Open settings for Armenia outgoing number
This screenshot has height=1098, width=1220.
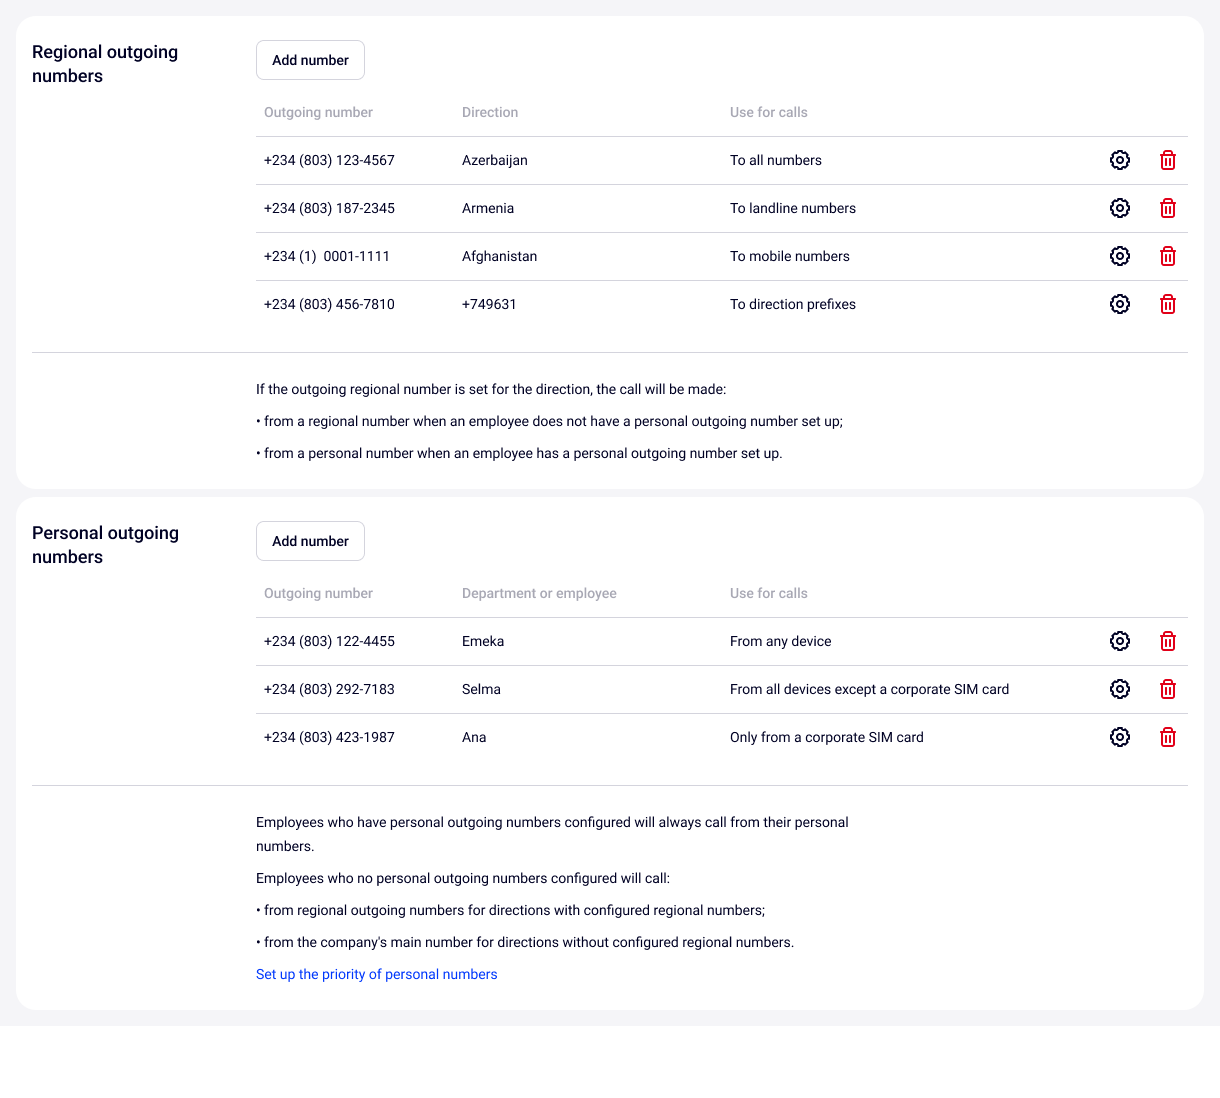(1120, 208)
